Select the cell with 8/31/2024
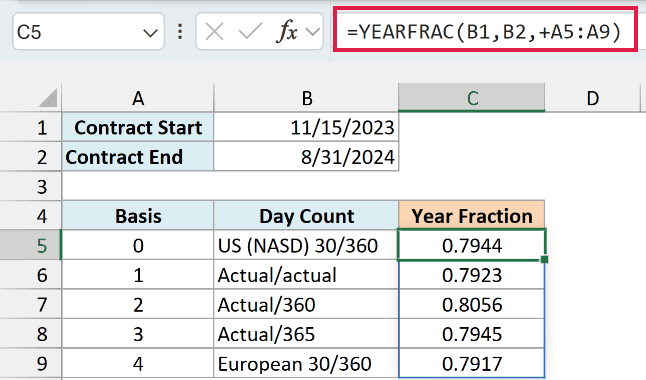Viewport: 646px width, 380px height. pyautogui.click(x=306, y=157)
